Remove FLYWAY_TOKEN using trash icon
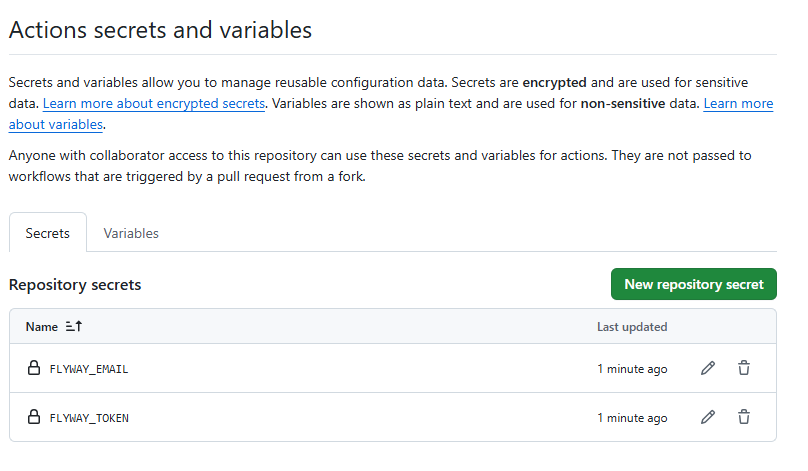Image resolution: width=808 pixels, height=471 pixels. pyautogui.click(x=744, y=417)
